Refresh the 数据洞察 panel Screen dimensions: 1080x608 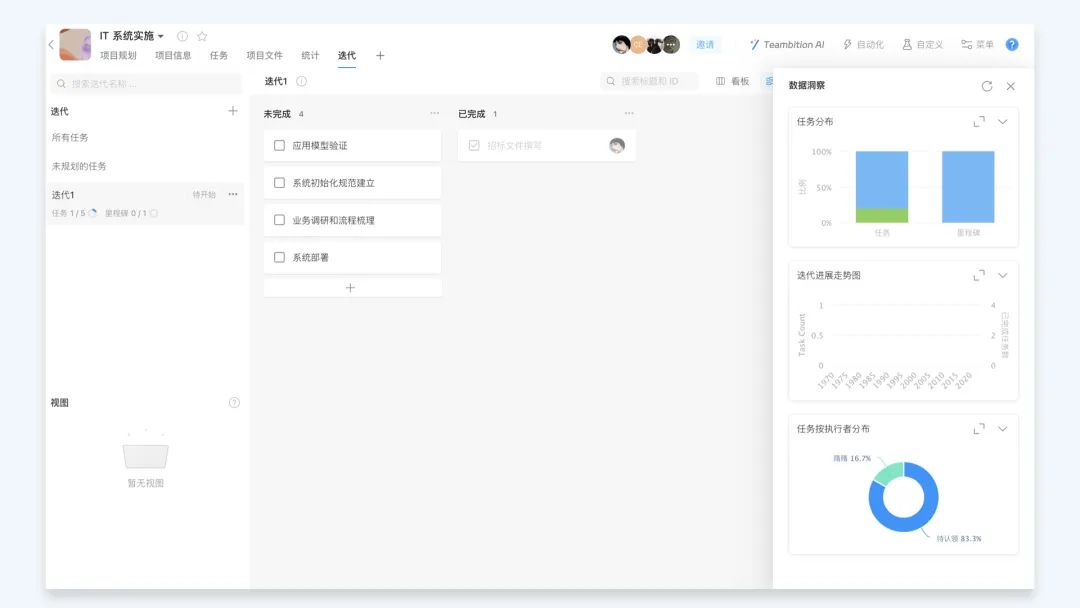tap(987, 86)
